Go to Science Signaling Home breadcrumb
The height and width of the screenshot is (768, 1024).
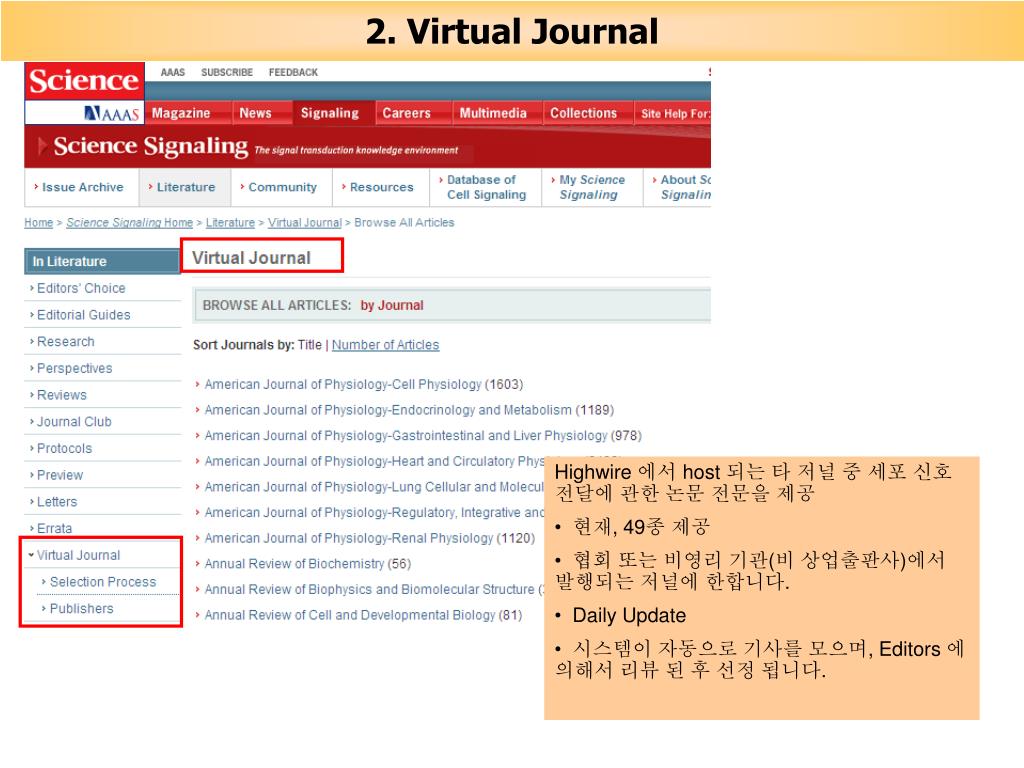pyautogui.click(x=129, y=223)
